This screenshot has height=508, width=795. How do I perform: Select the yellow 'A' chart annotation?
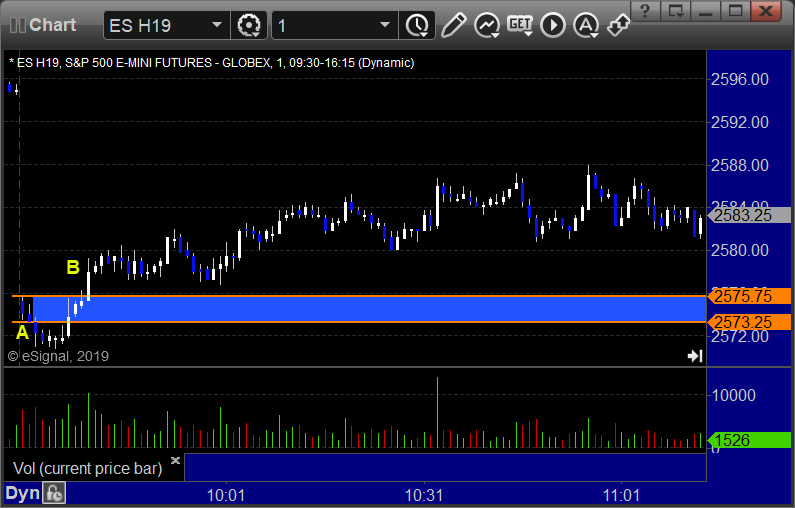22,333
